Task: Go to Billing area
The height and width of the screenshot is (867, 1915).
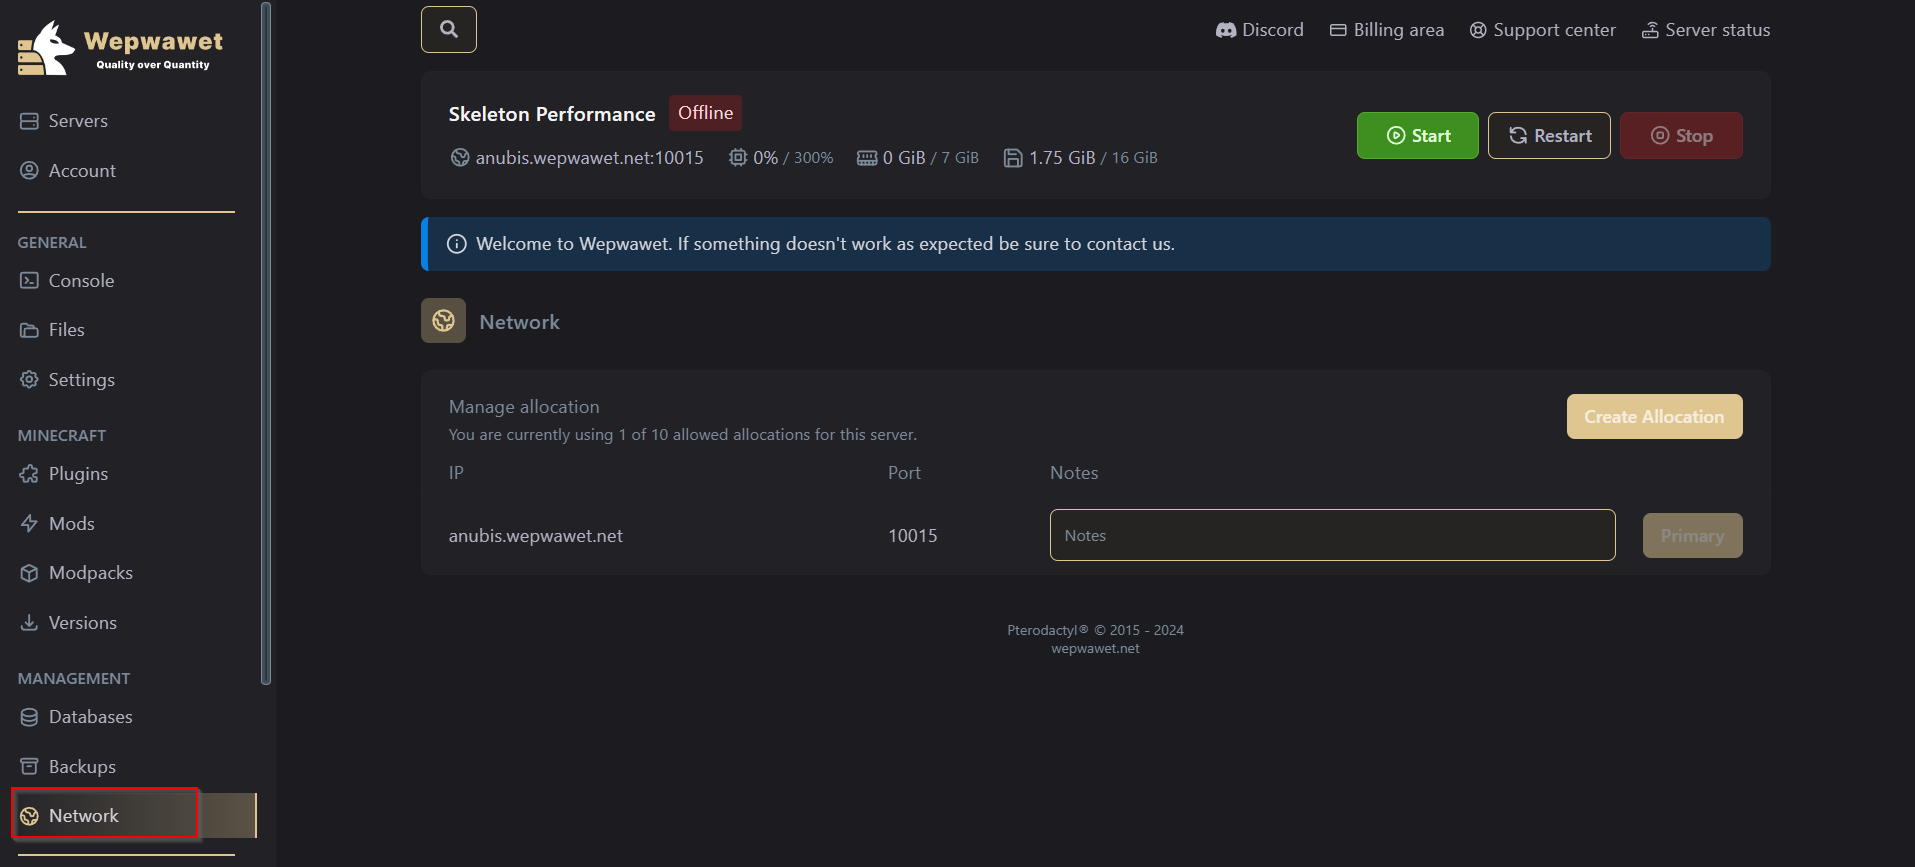Action: 1386,30
